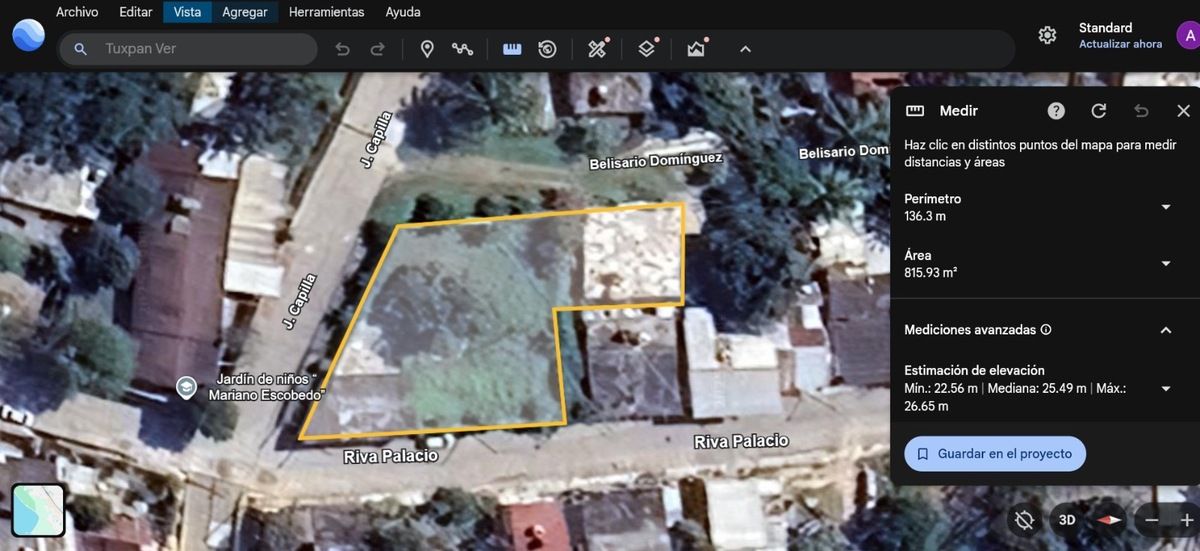This screenshot has height=551, width=1200.
Task: Click the ruler measure tool in toolbar
Action: [512, 49]
